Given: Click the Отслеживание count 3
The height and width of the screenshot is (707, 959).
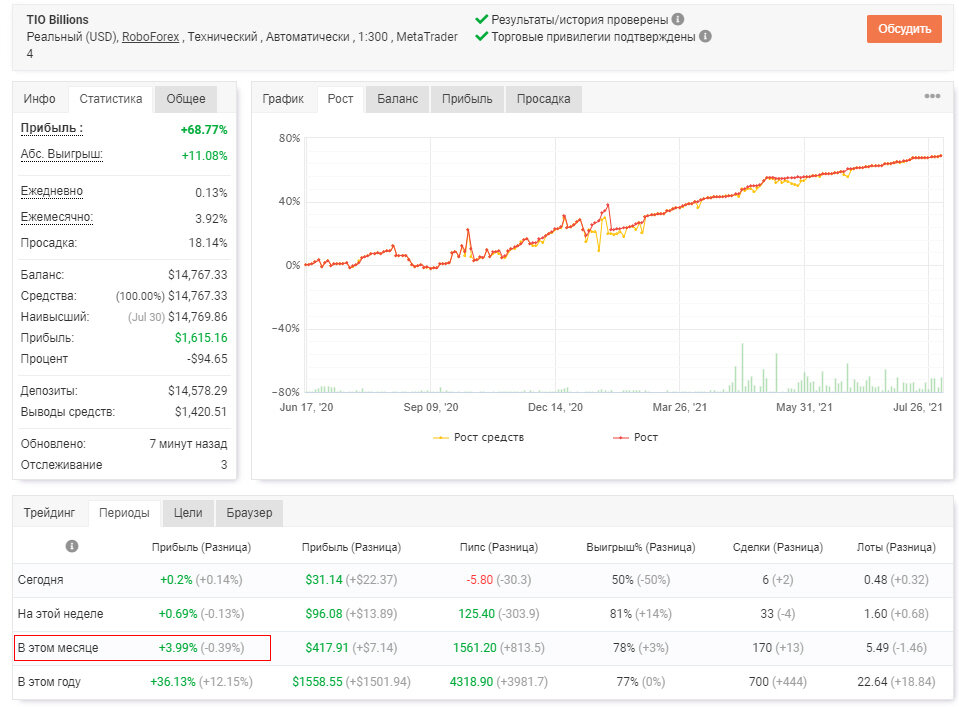Looking at the screenshot, I should (x=224, y=465).
